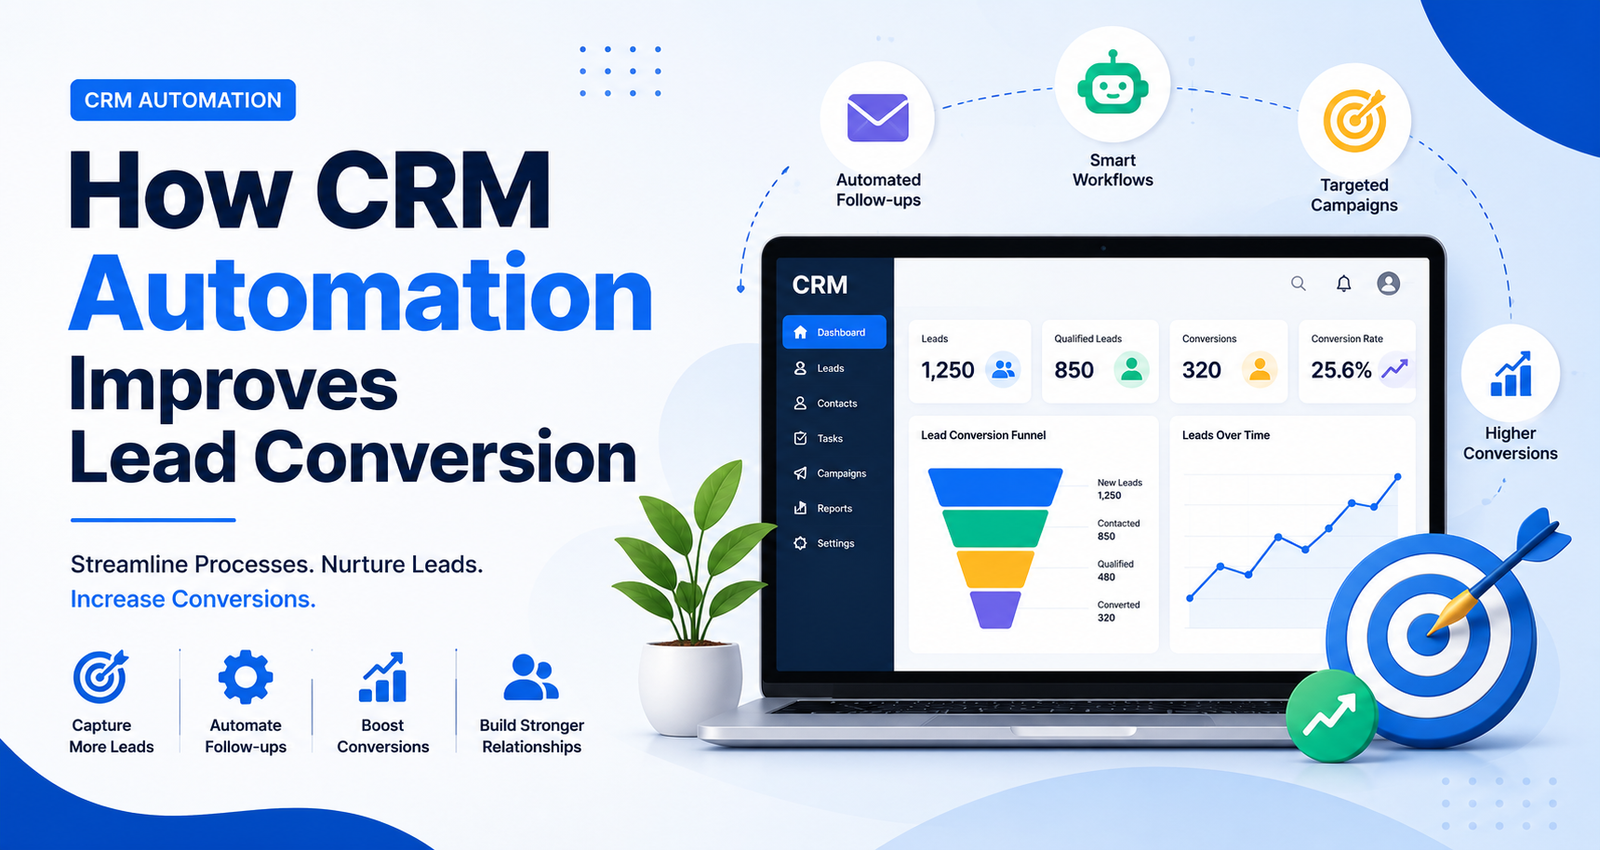
Task: Click the Lead Conversion Funnel heading
Action: point(983,435)
